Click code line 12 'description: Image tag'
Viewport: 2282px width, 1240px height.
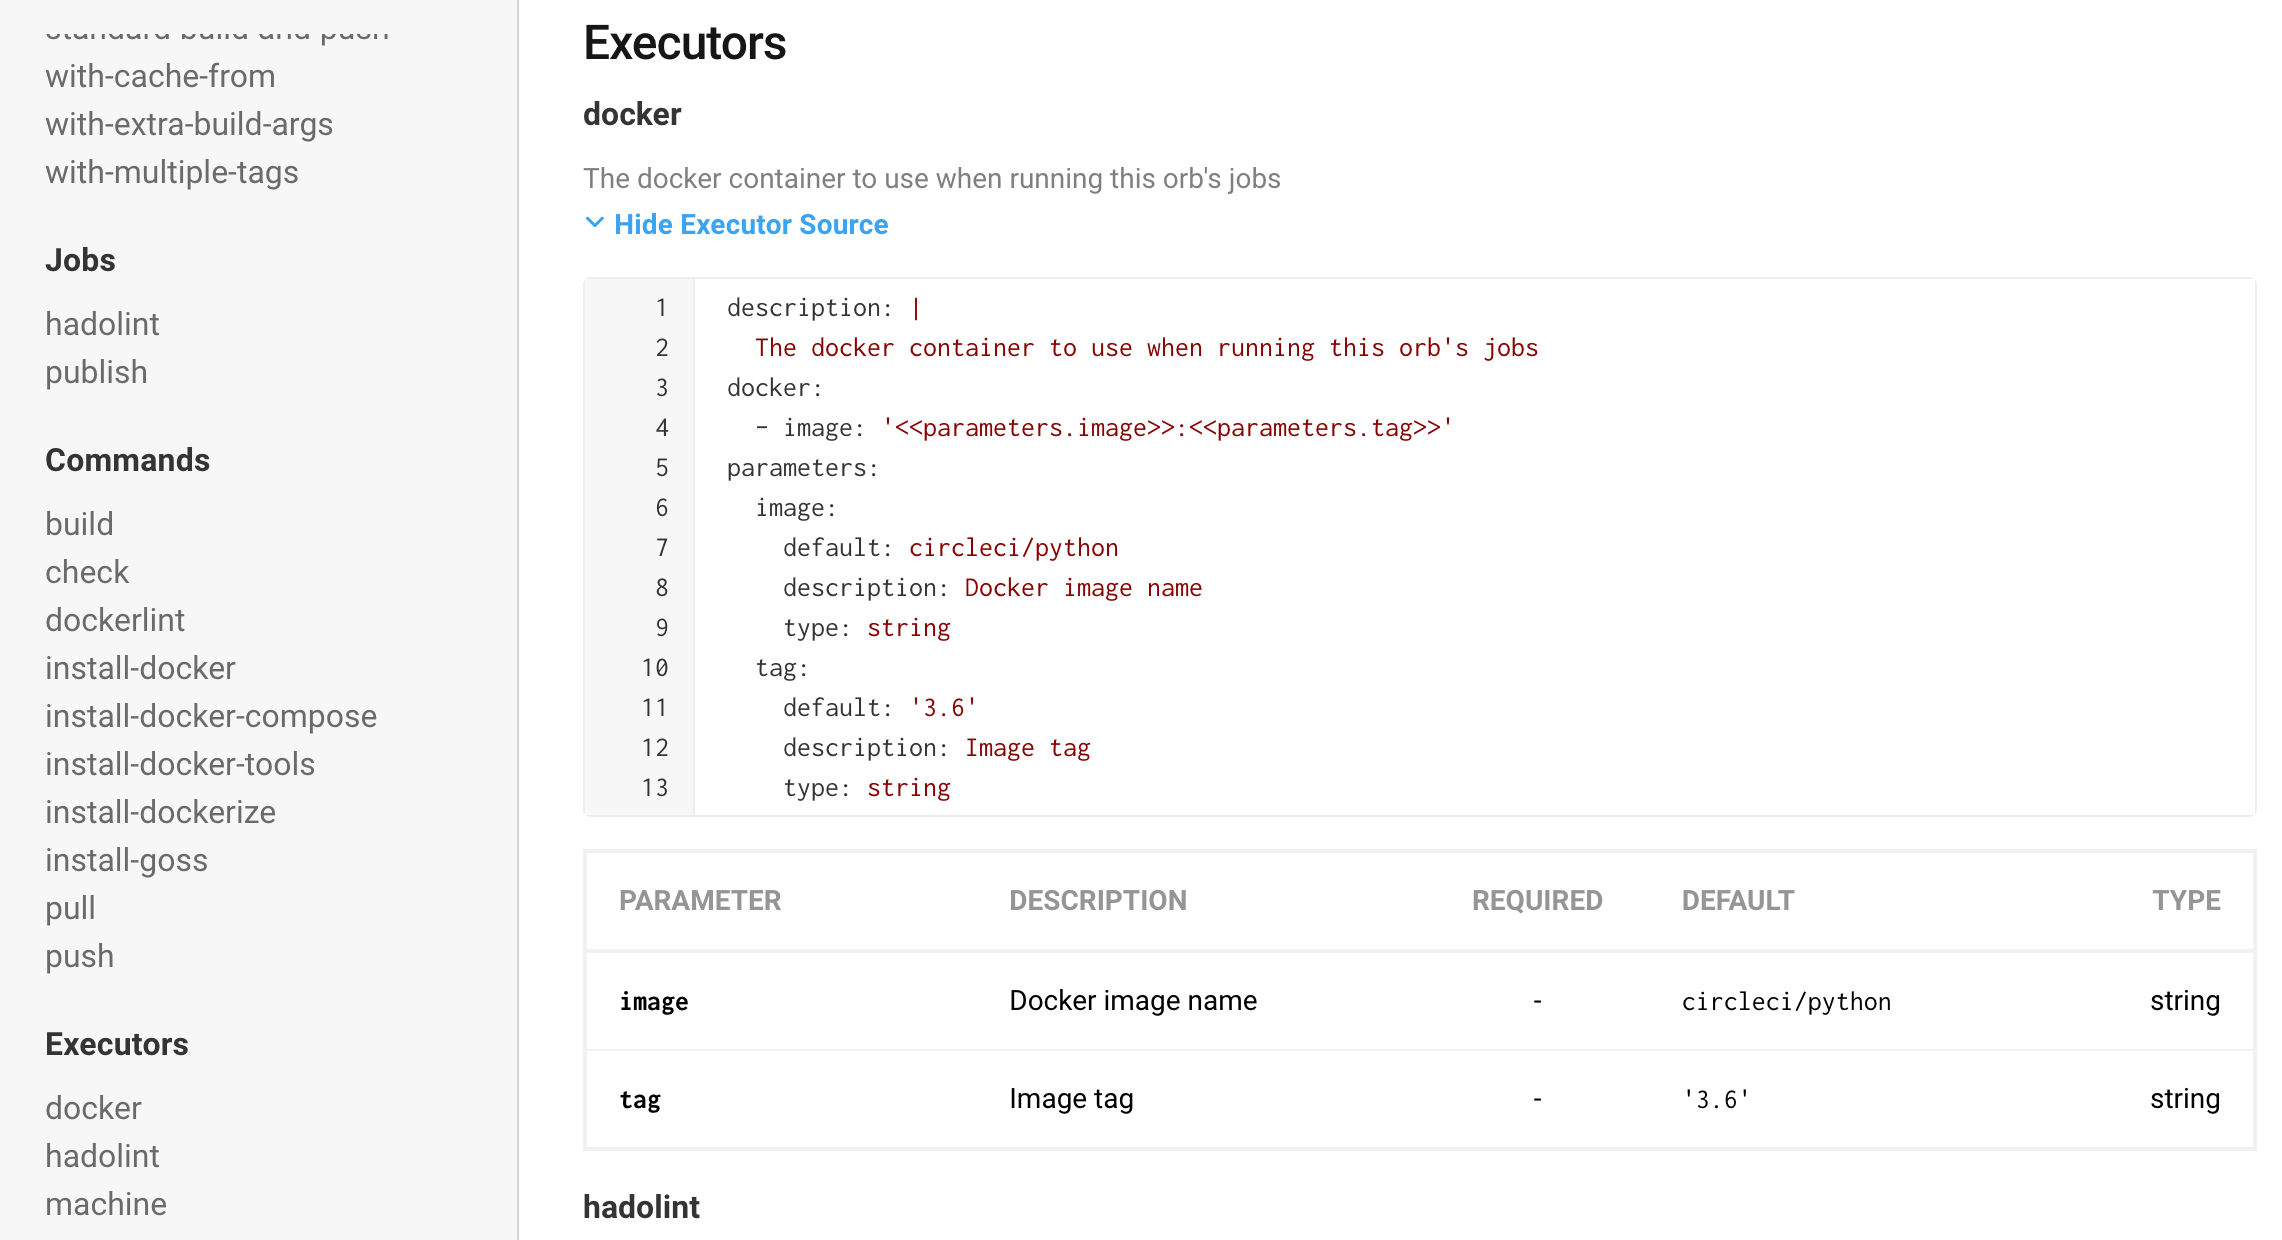936,747
